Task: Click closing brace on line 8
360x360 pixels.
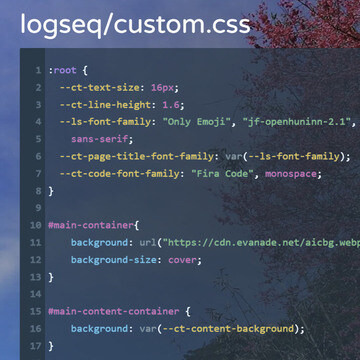Action: (51, 191)
